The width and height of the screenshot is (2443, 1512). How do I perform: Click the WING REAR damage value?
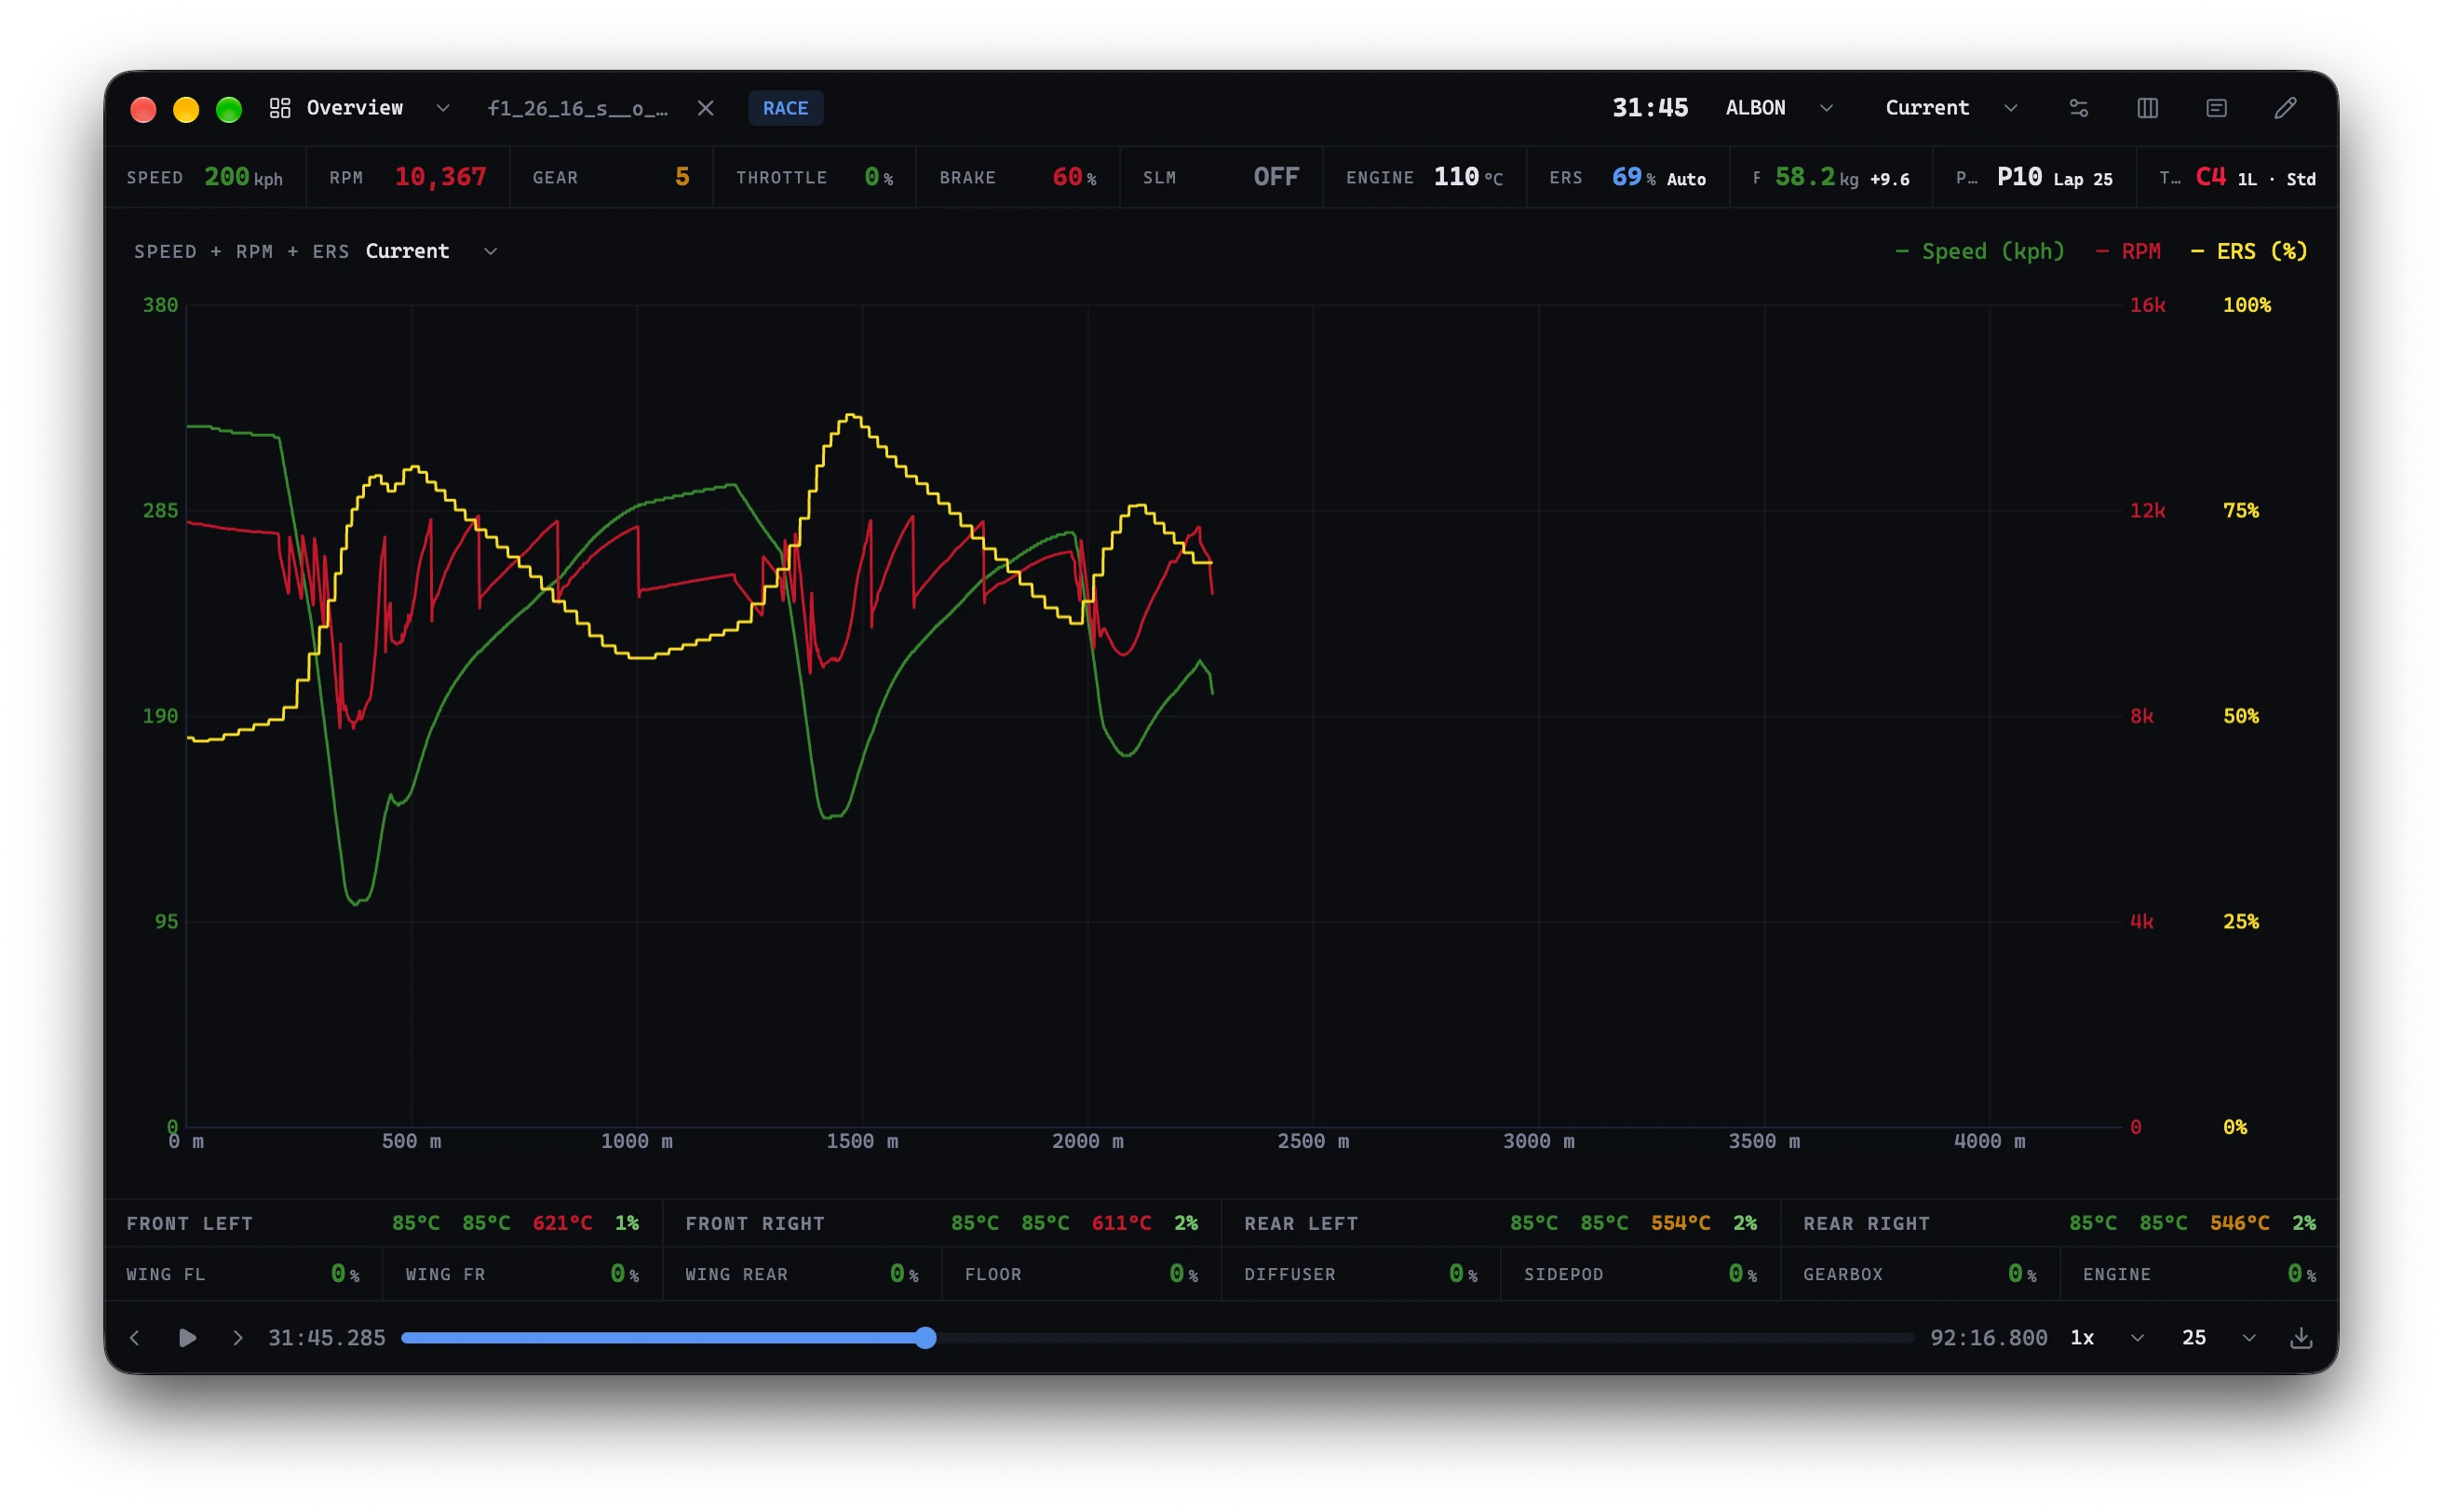[904, 1273]
